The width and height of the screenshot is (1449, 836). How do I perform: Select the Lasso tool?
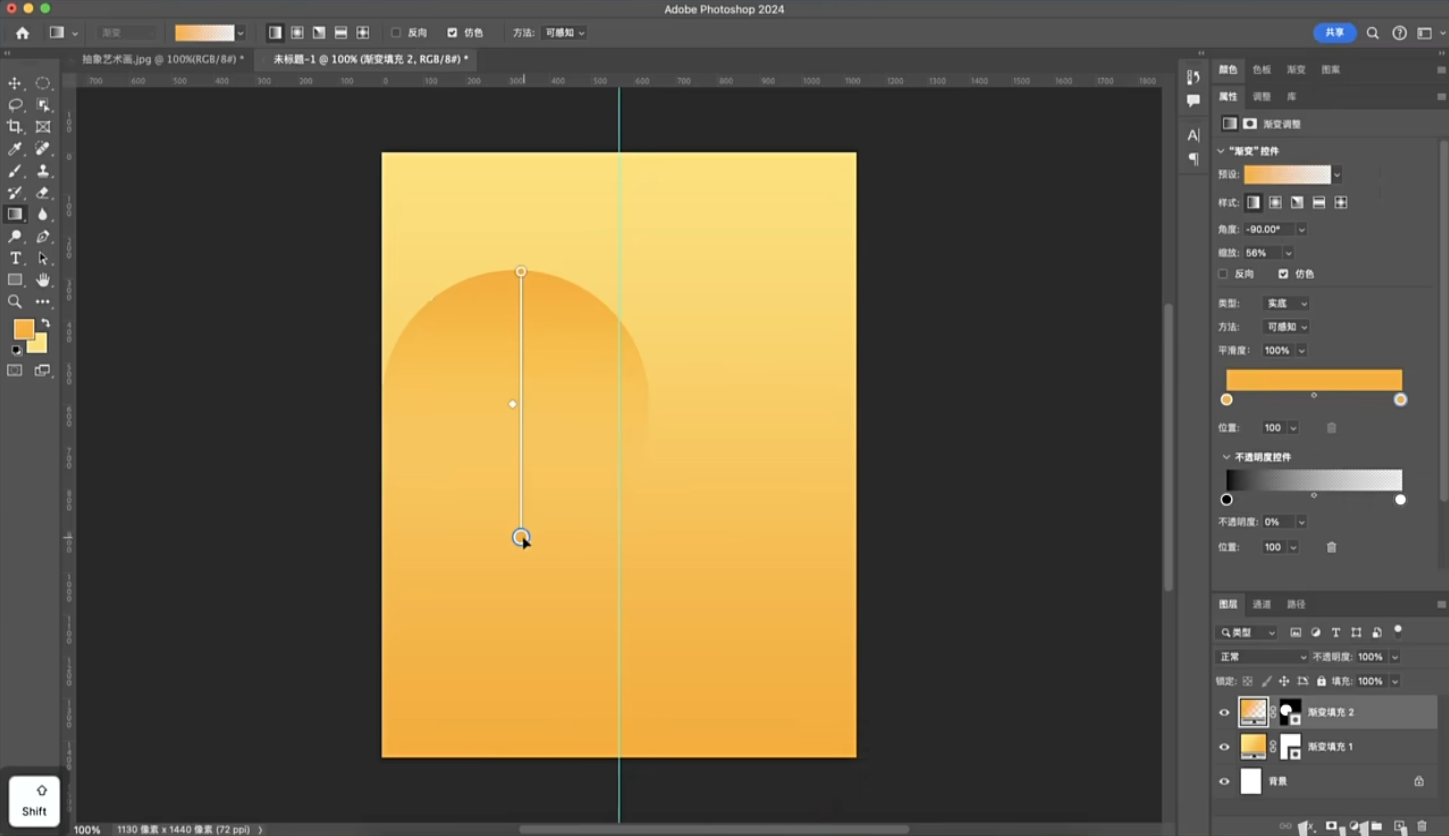pos(15,105)
